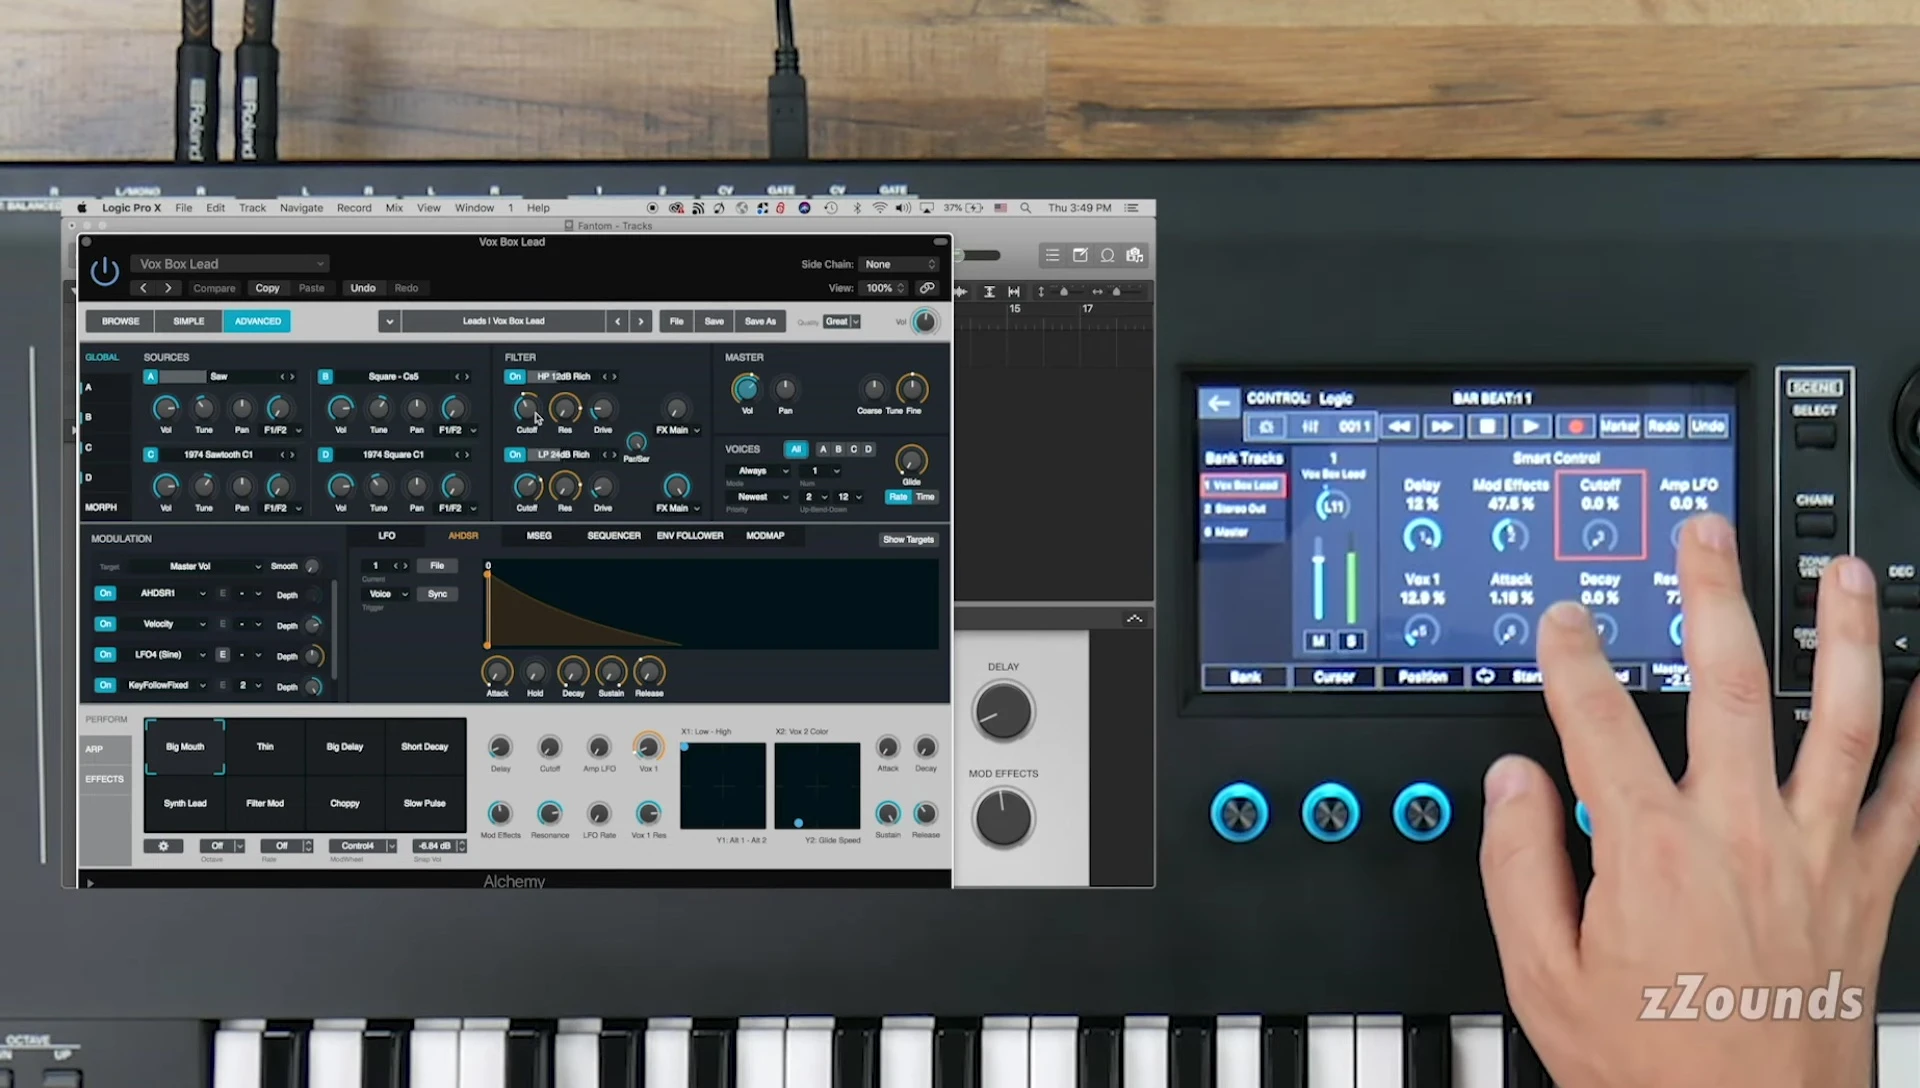The height and width of the screenshot is (1088, 1920).
Task: Toggle the Alchemy plug-in power button
Action: pyautogui.click(x=104, y=271)
